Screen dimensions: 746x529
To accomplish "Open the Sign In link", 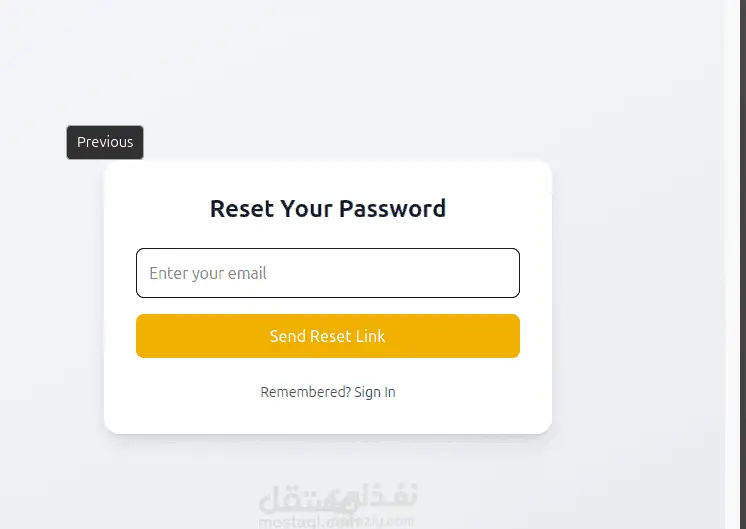I will 375,392.
